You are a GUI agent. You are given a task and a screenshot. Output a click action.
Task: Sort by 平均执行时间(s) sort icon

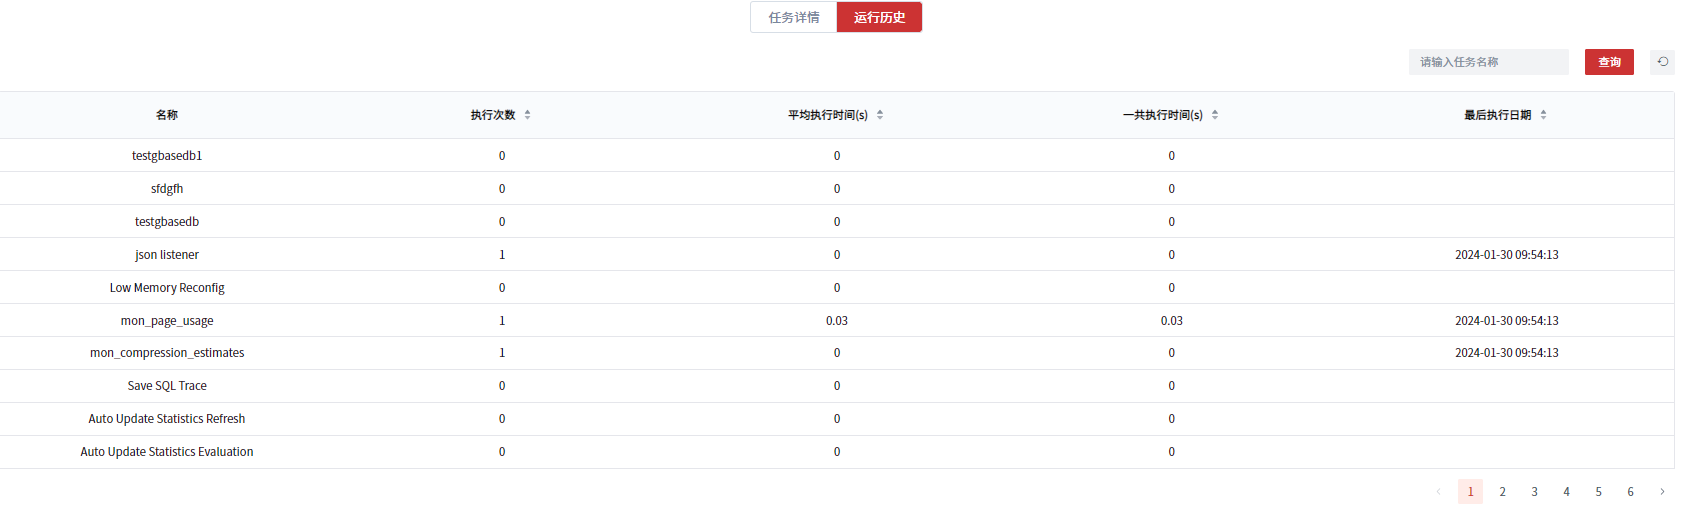880,115
